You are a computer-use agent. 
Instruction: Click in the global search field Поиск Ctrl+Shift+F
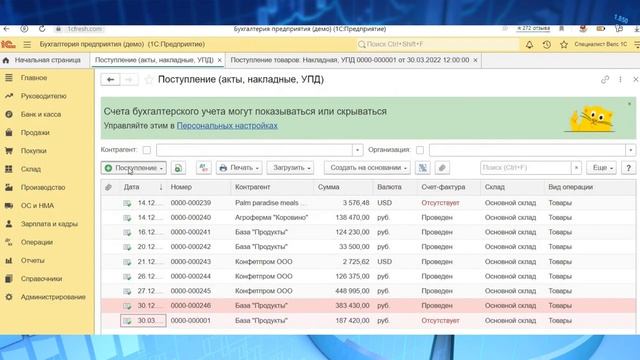(x=437, y=44)
